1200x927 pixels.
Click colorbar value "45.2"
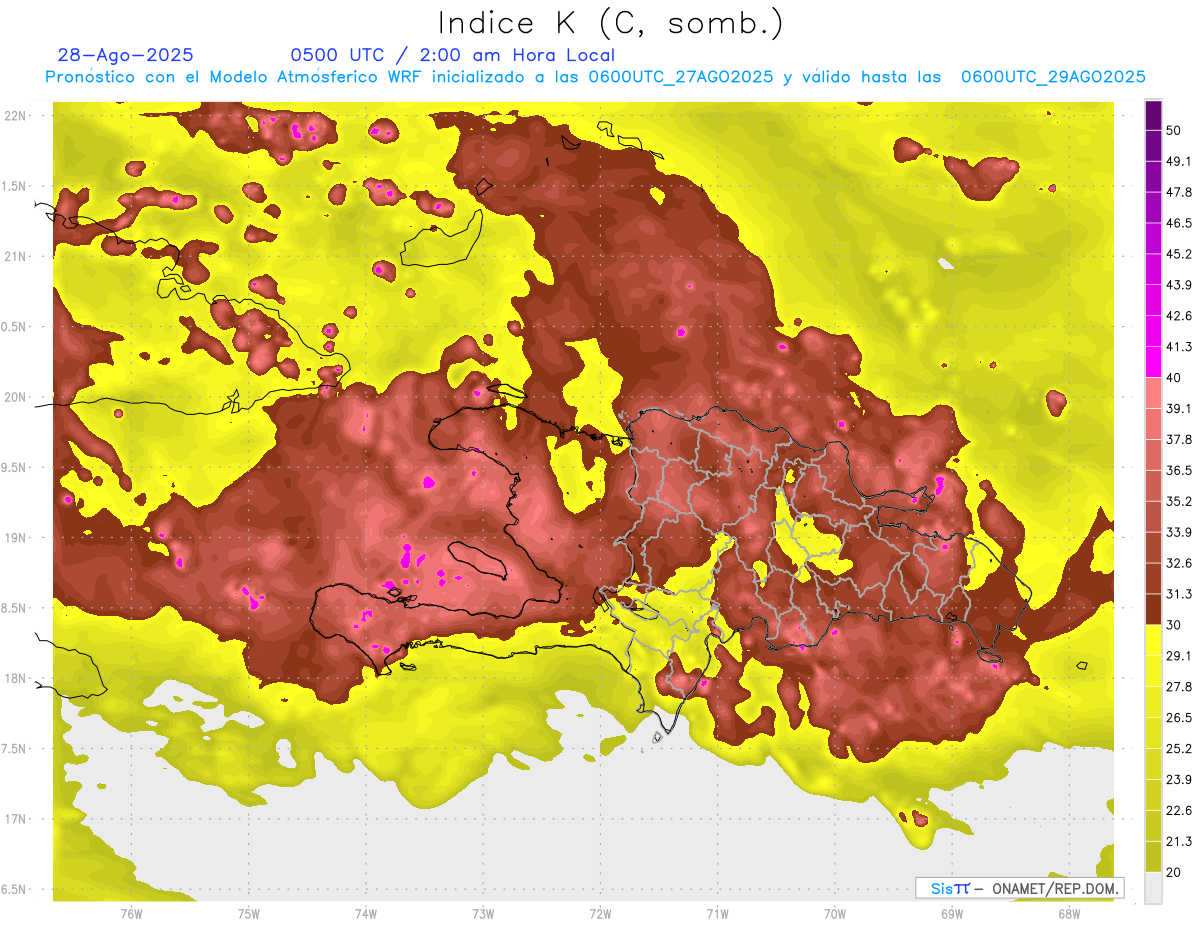point(1179,254)
